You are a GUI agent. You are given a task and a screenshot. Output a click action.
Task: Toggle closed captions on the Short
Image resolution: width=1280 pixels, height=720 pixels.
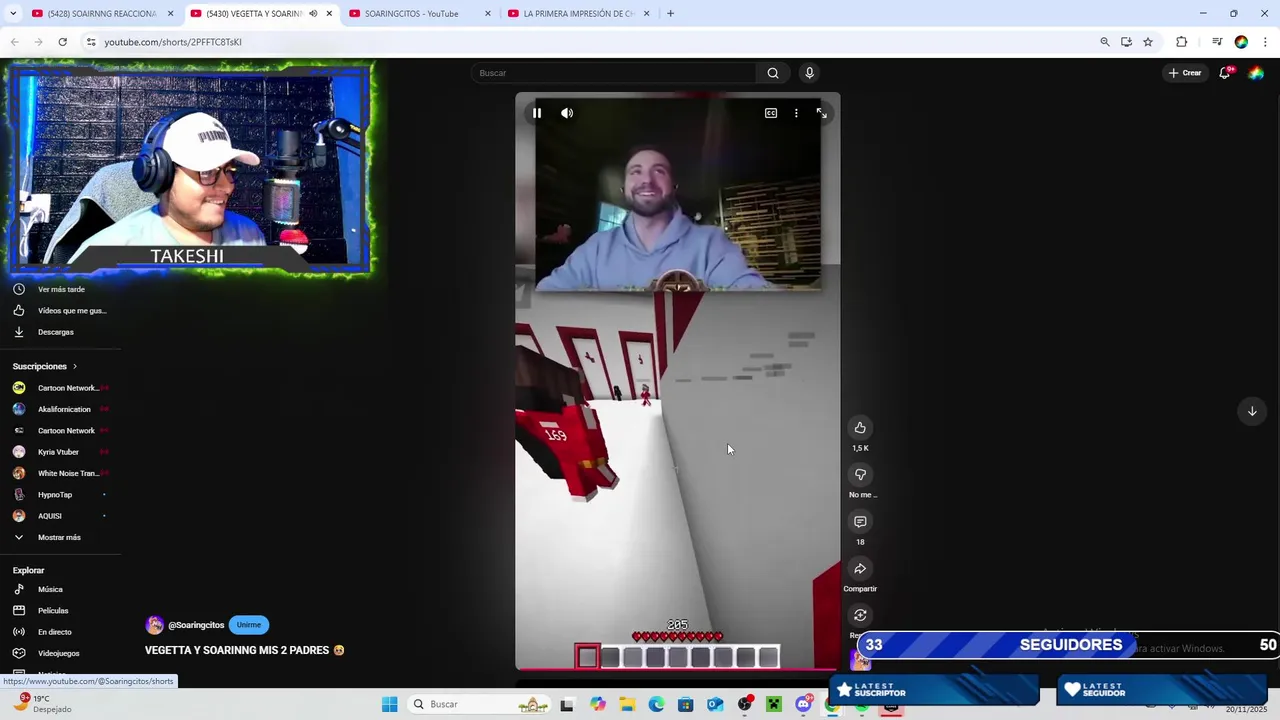coord(771,113)
